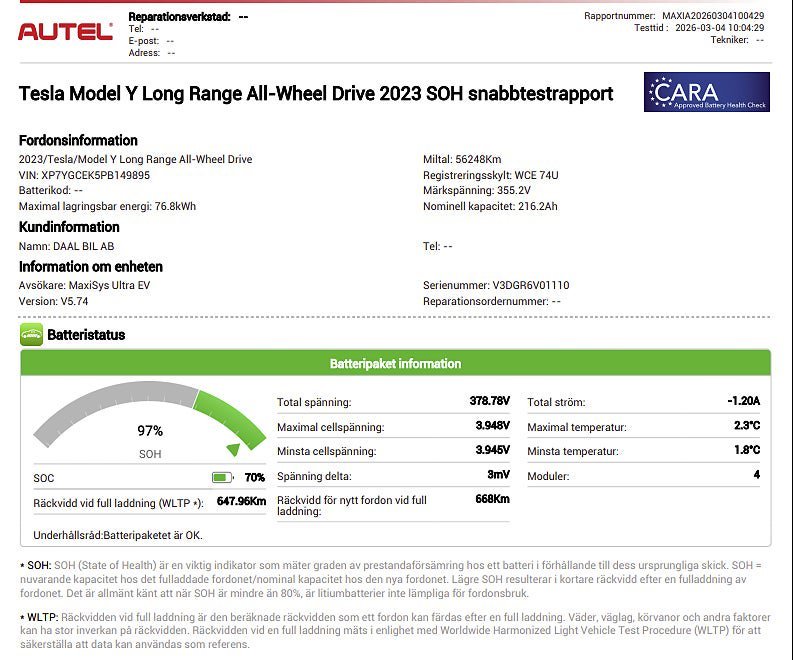
Task: Click the green car icon beside Batteristatus
Action: click(31, 335)
